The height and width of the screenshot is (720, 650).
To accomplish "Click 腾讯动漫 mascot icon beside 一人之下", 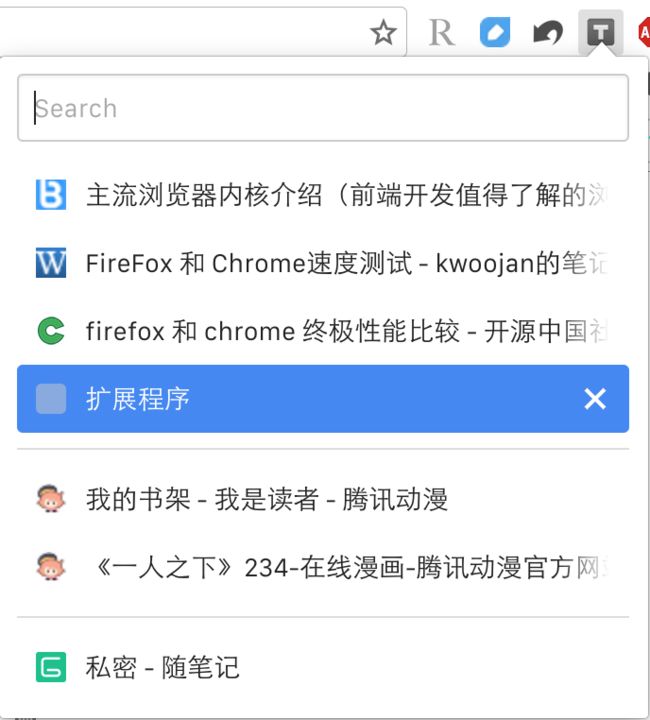I will (51, 567).
